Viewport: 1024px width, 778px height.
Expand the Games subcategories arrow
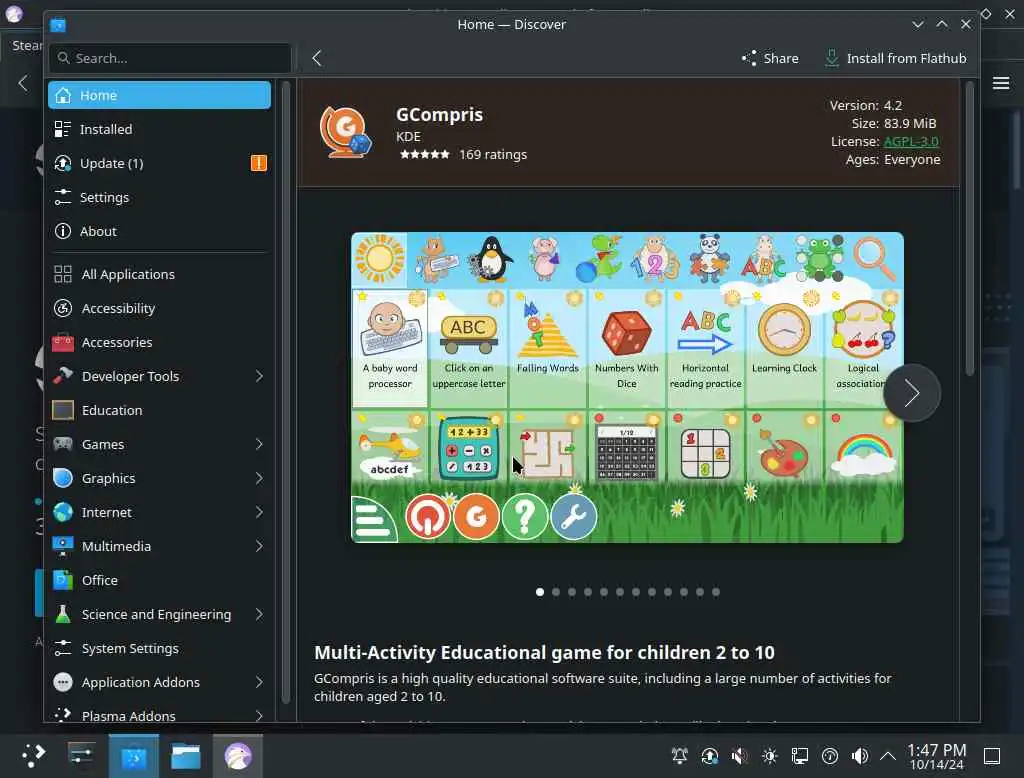click(259, 444)
